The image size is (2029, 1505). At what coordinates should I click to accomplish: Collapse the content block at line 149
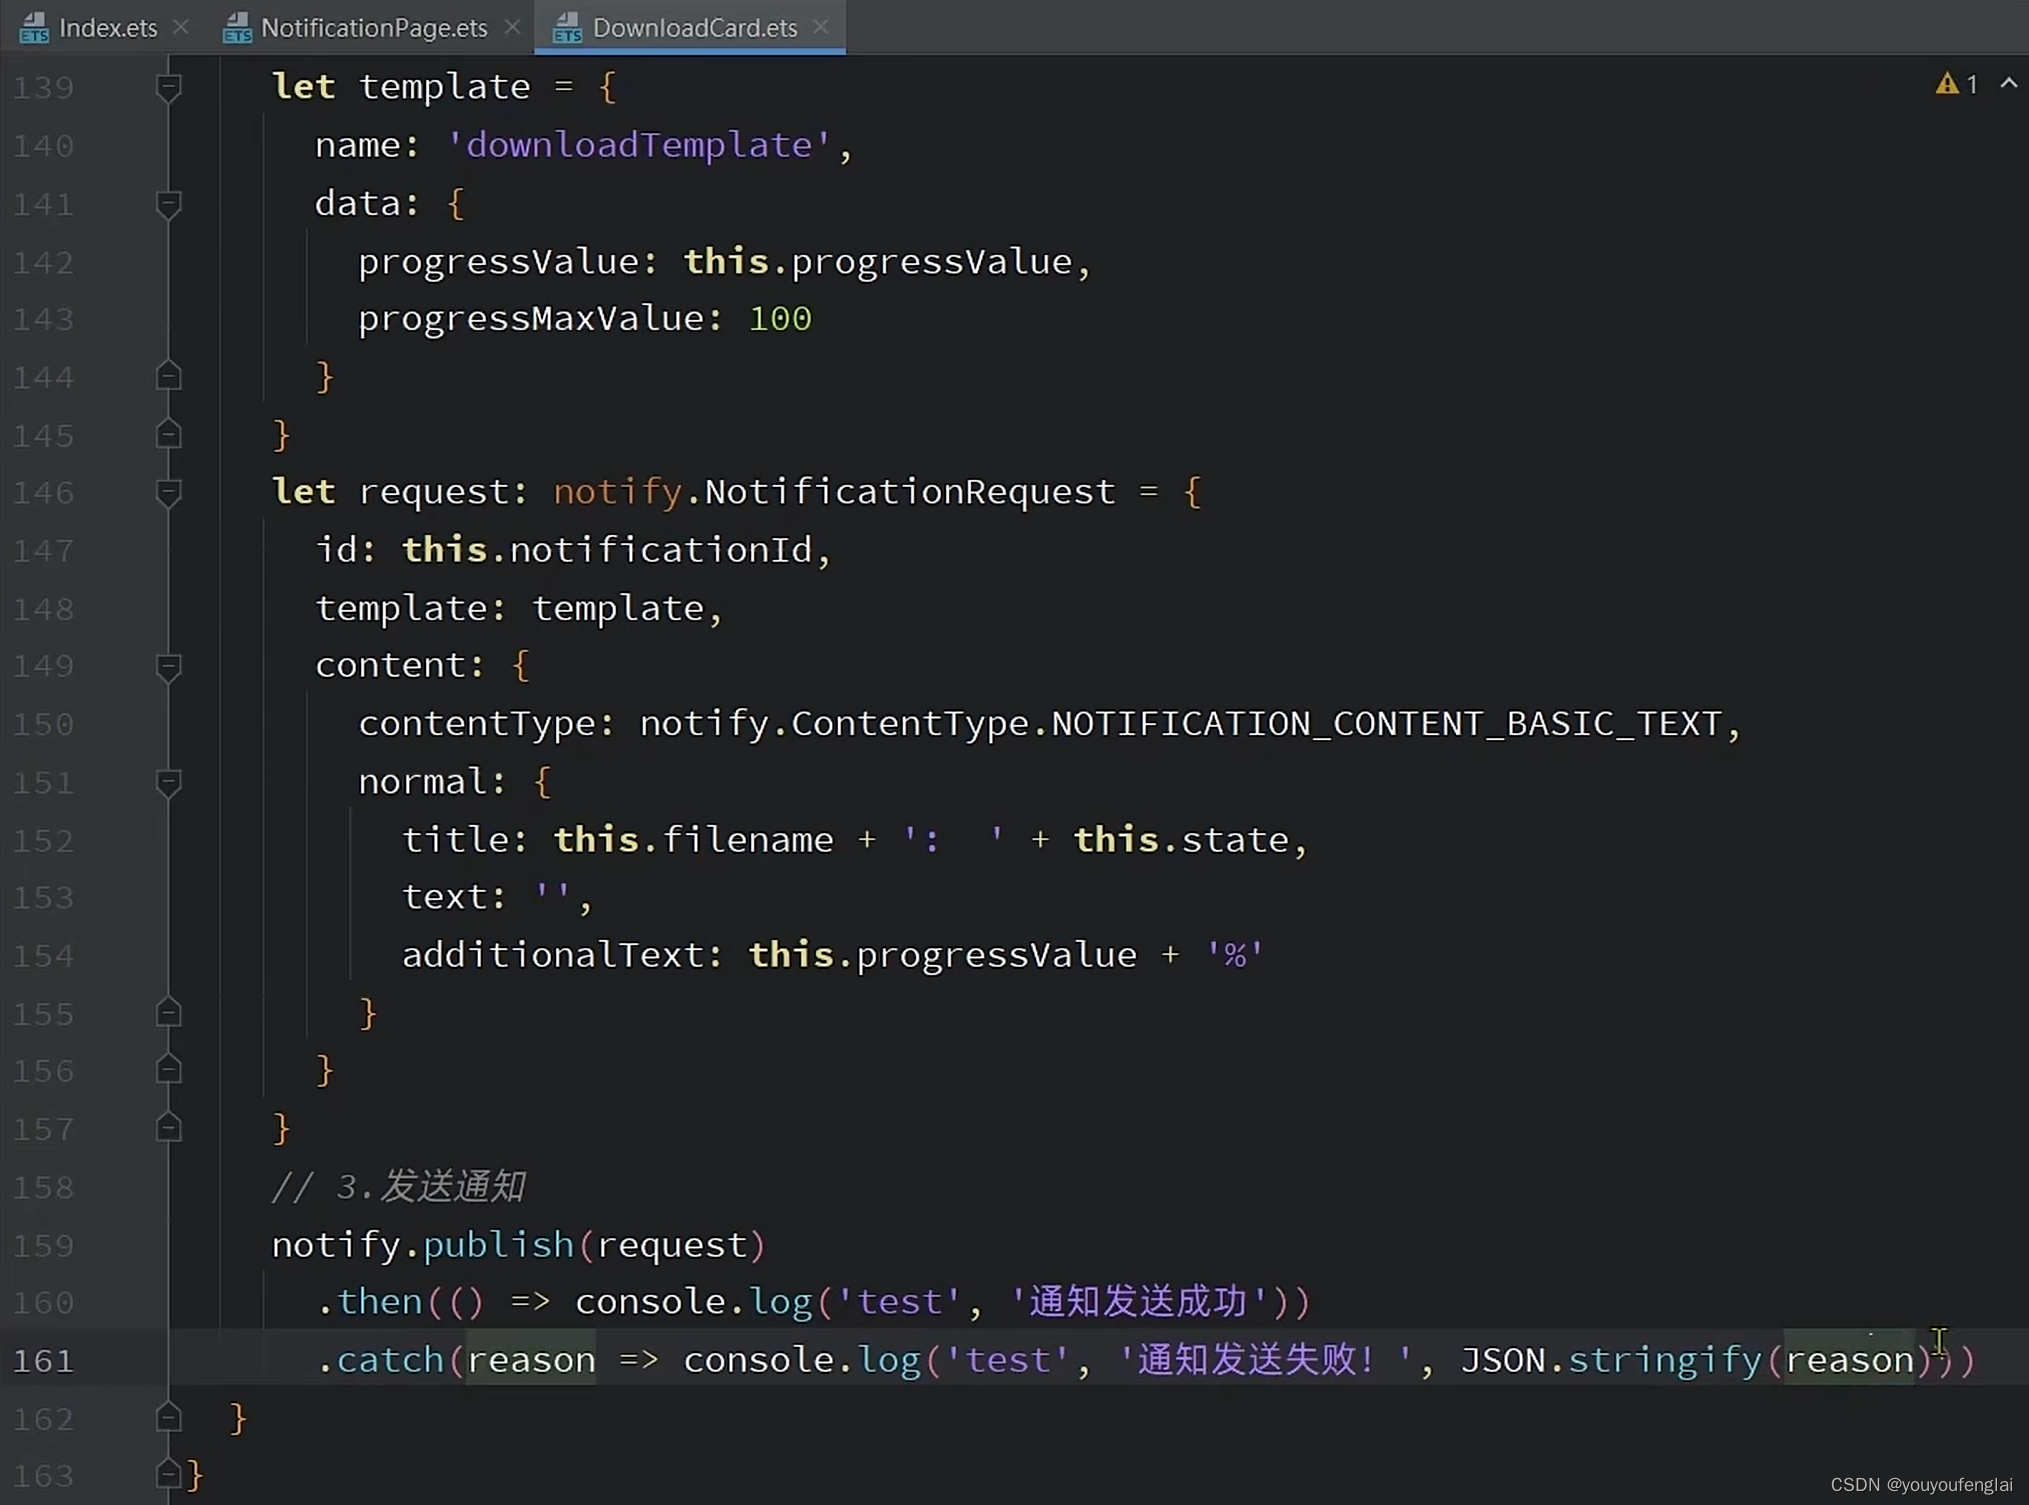click(169, 667)
